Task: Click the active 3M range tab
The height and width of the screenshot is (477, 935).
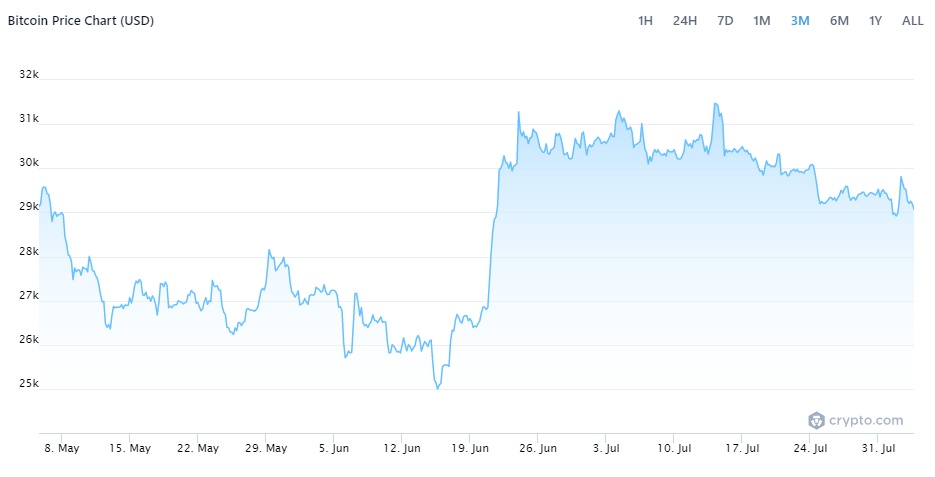Action: pos(800,21)
